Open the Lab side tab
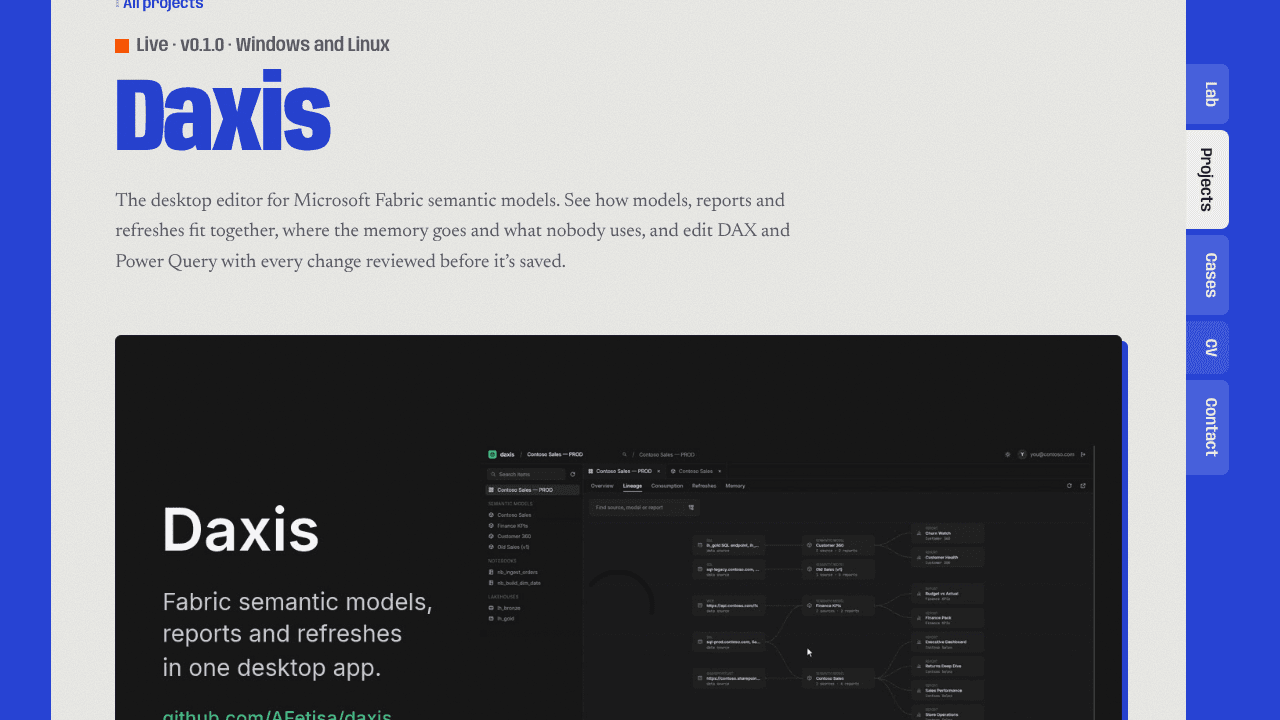 click(x=1208, y=94)
